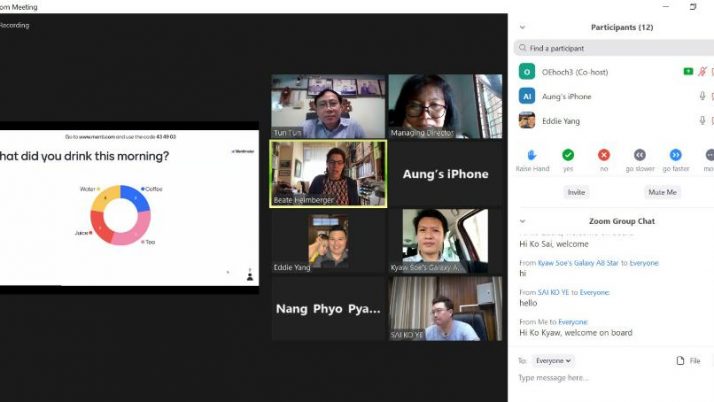Click the green yes reaction icon
Image resolution: width=714 pixels, height=402 pixels.
click(568, 155)
